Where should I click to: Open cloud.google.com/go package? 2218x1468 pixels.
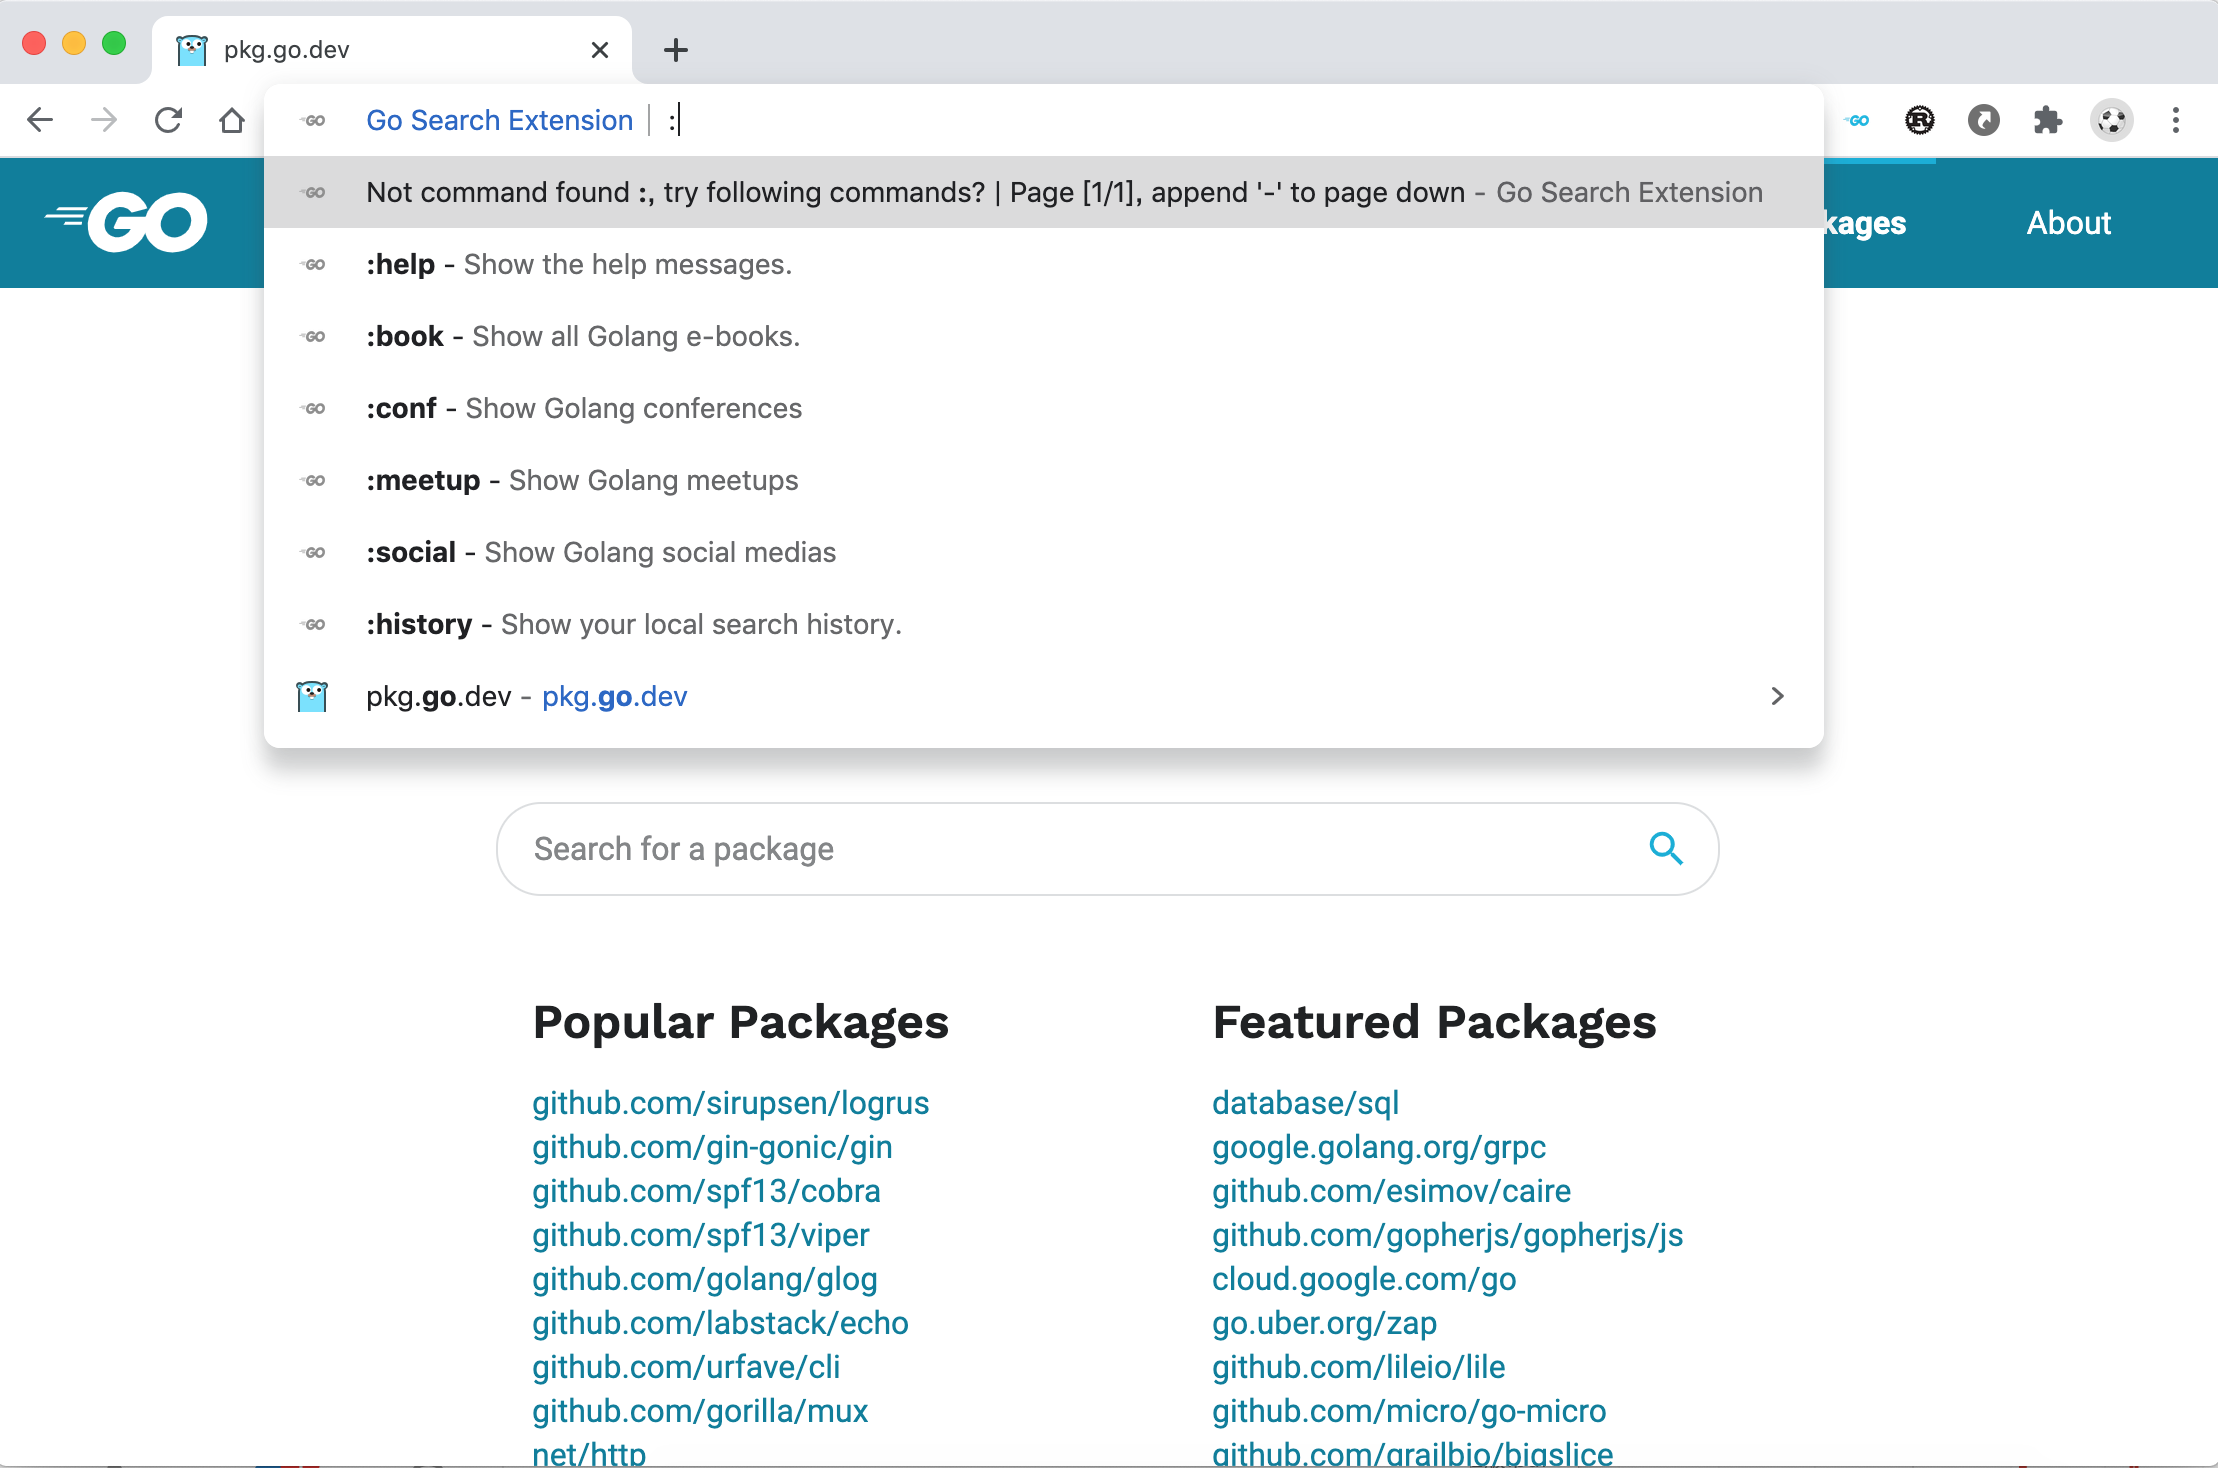click(x=1364, y=1279)
